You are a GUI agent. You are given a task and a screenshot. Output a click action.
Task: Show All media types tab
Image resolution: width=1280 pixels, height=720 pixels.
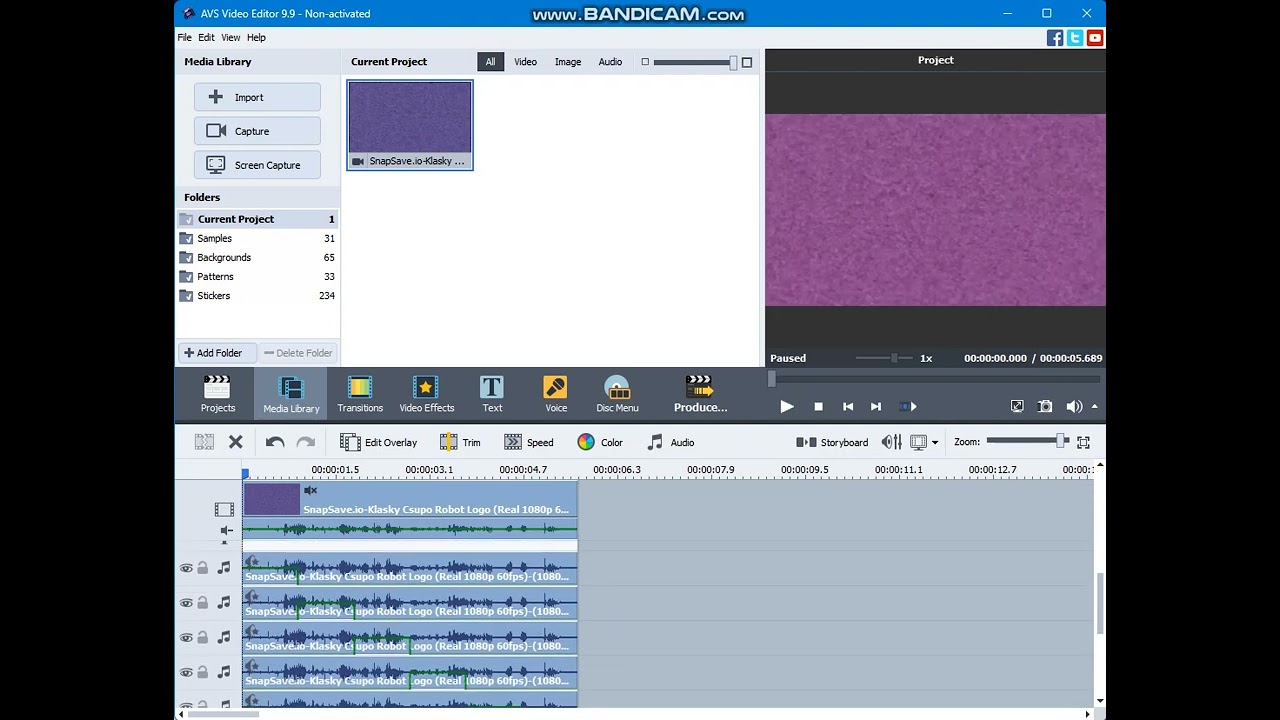[490, 62]
